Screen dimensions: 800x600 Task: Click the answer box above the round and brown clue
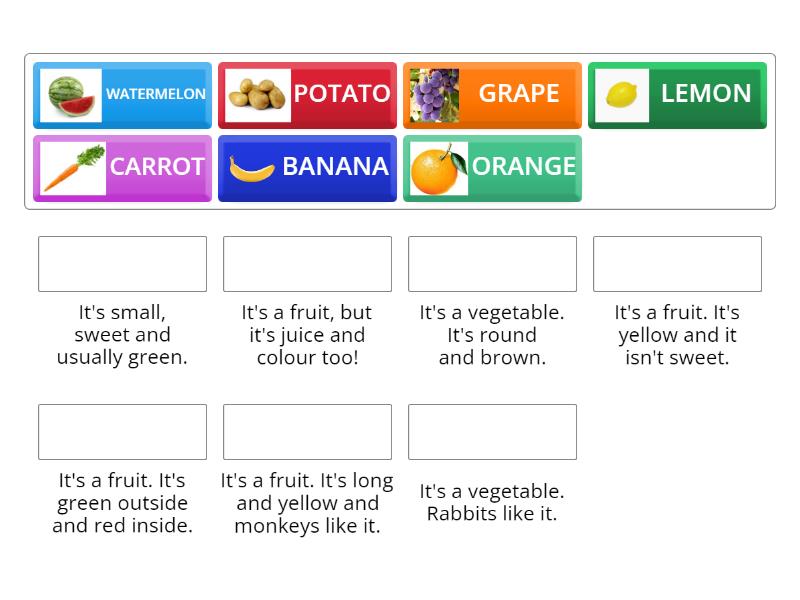pyautogui.click(x=492, y=263)
